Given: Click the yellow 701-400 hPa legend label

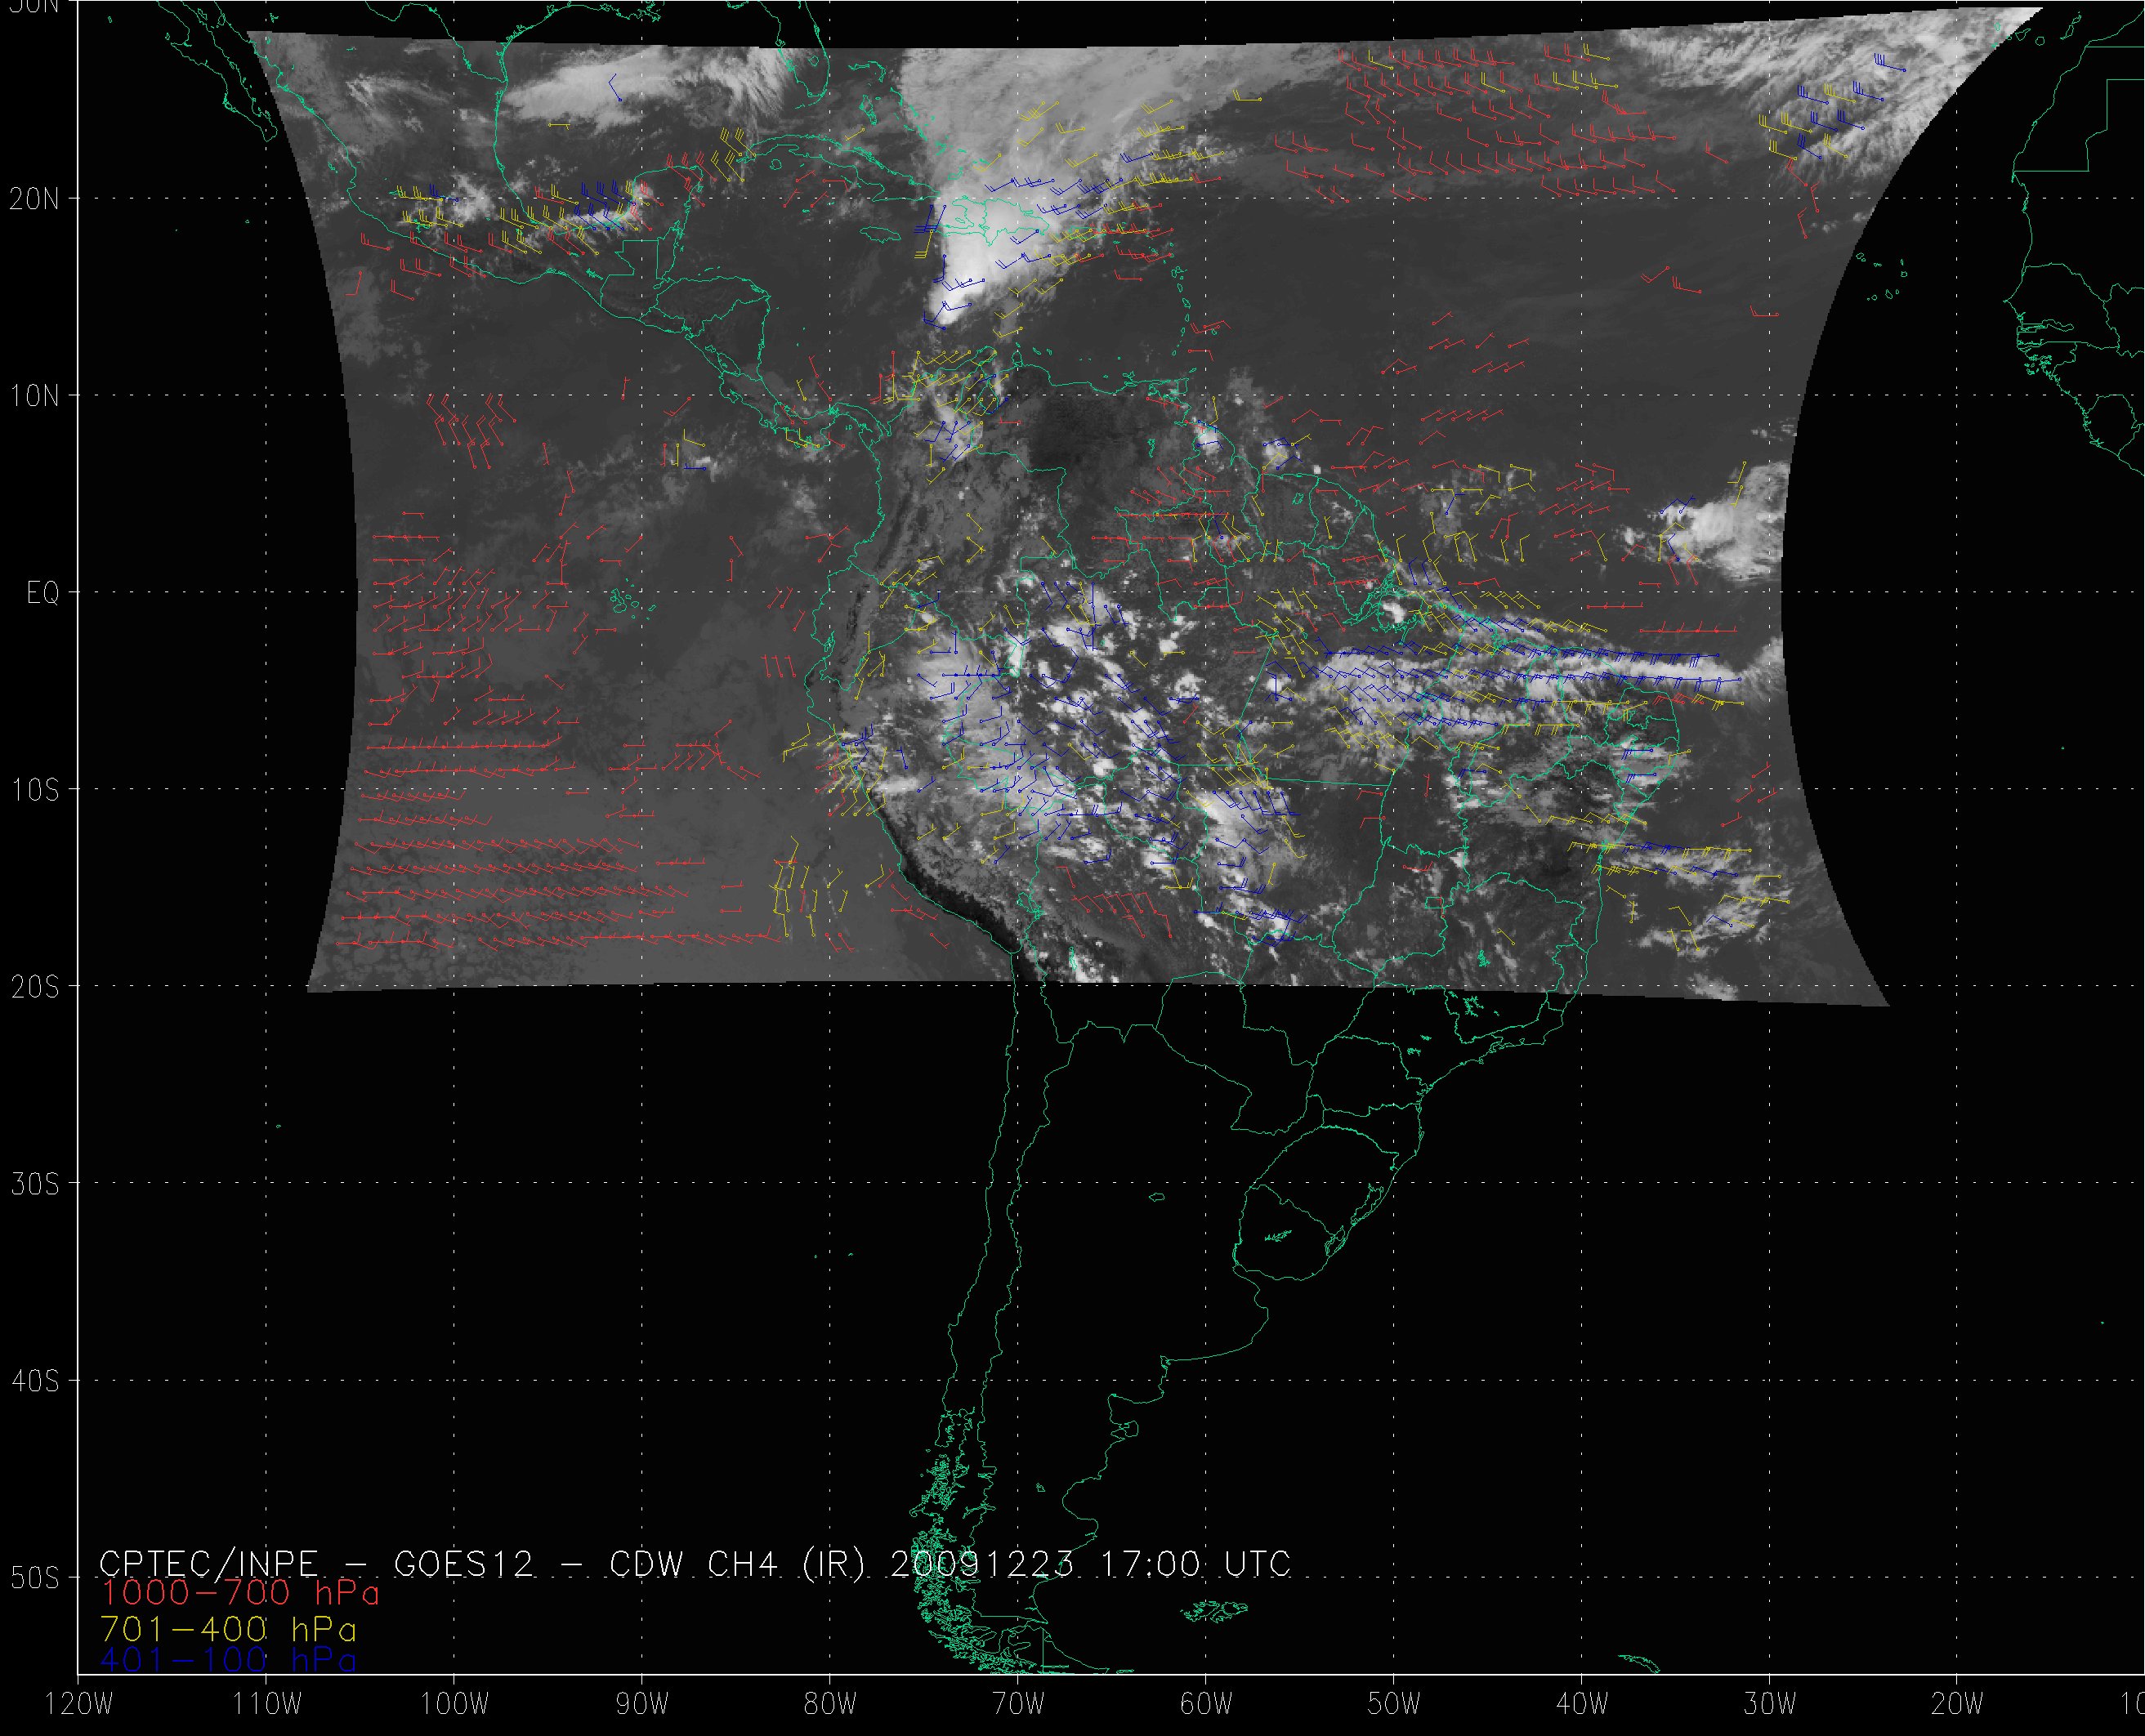Looking at the screenshot, I should [228, 1630].
